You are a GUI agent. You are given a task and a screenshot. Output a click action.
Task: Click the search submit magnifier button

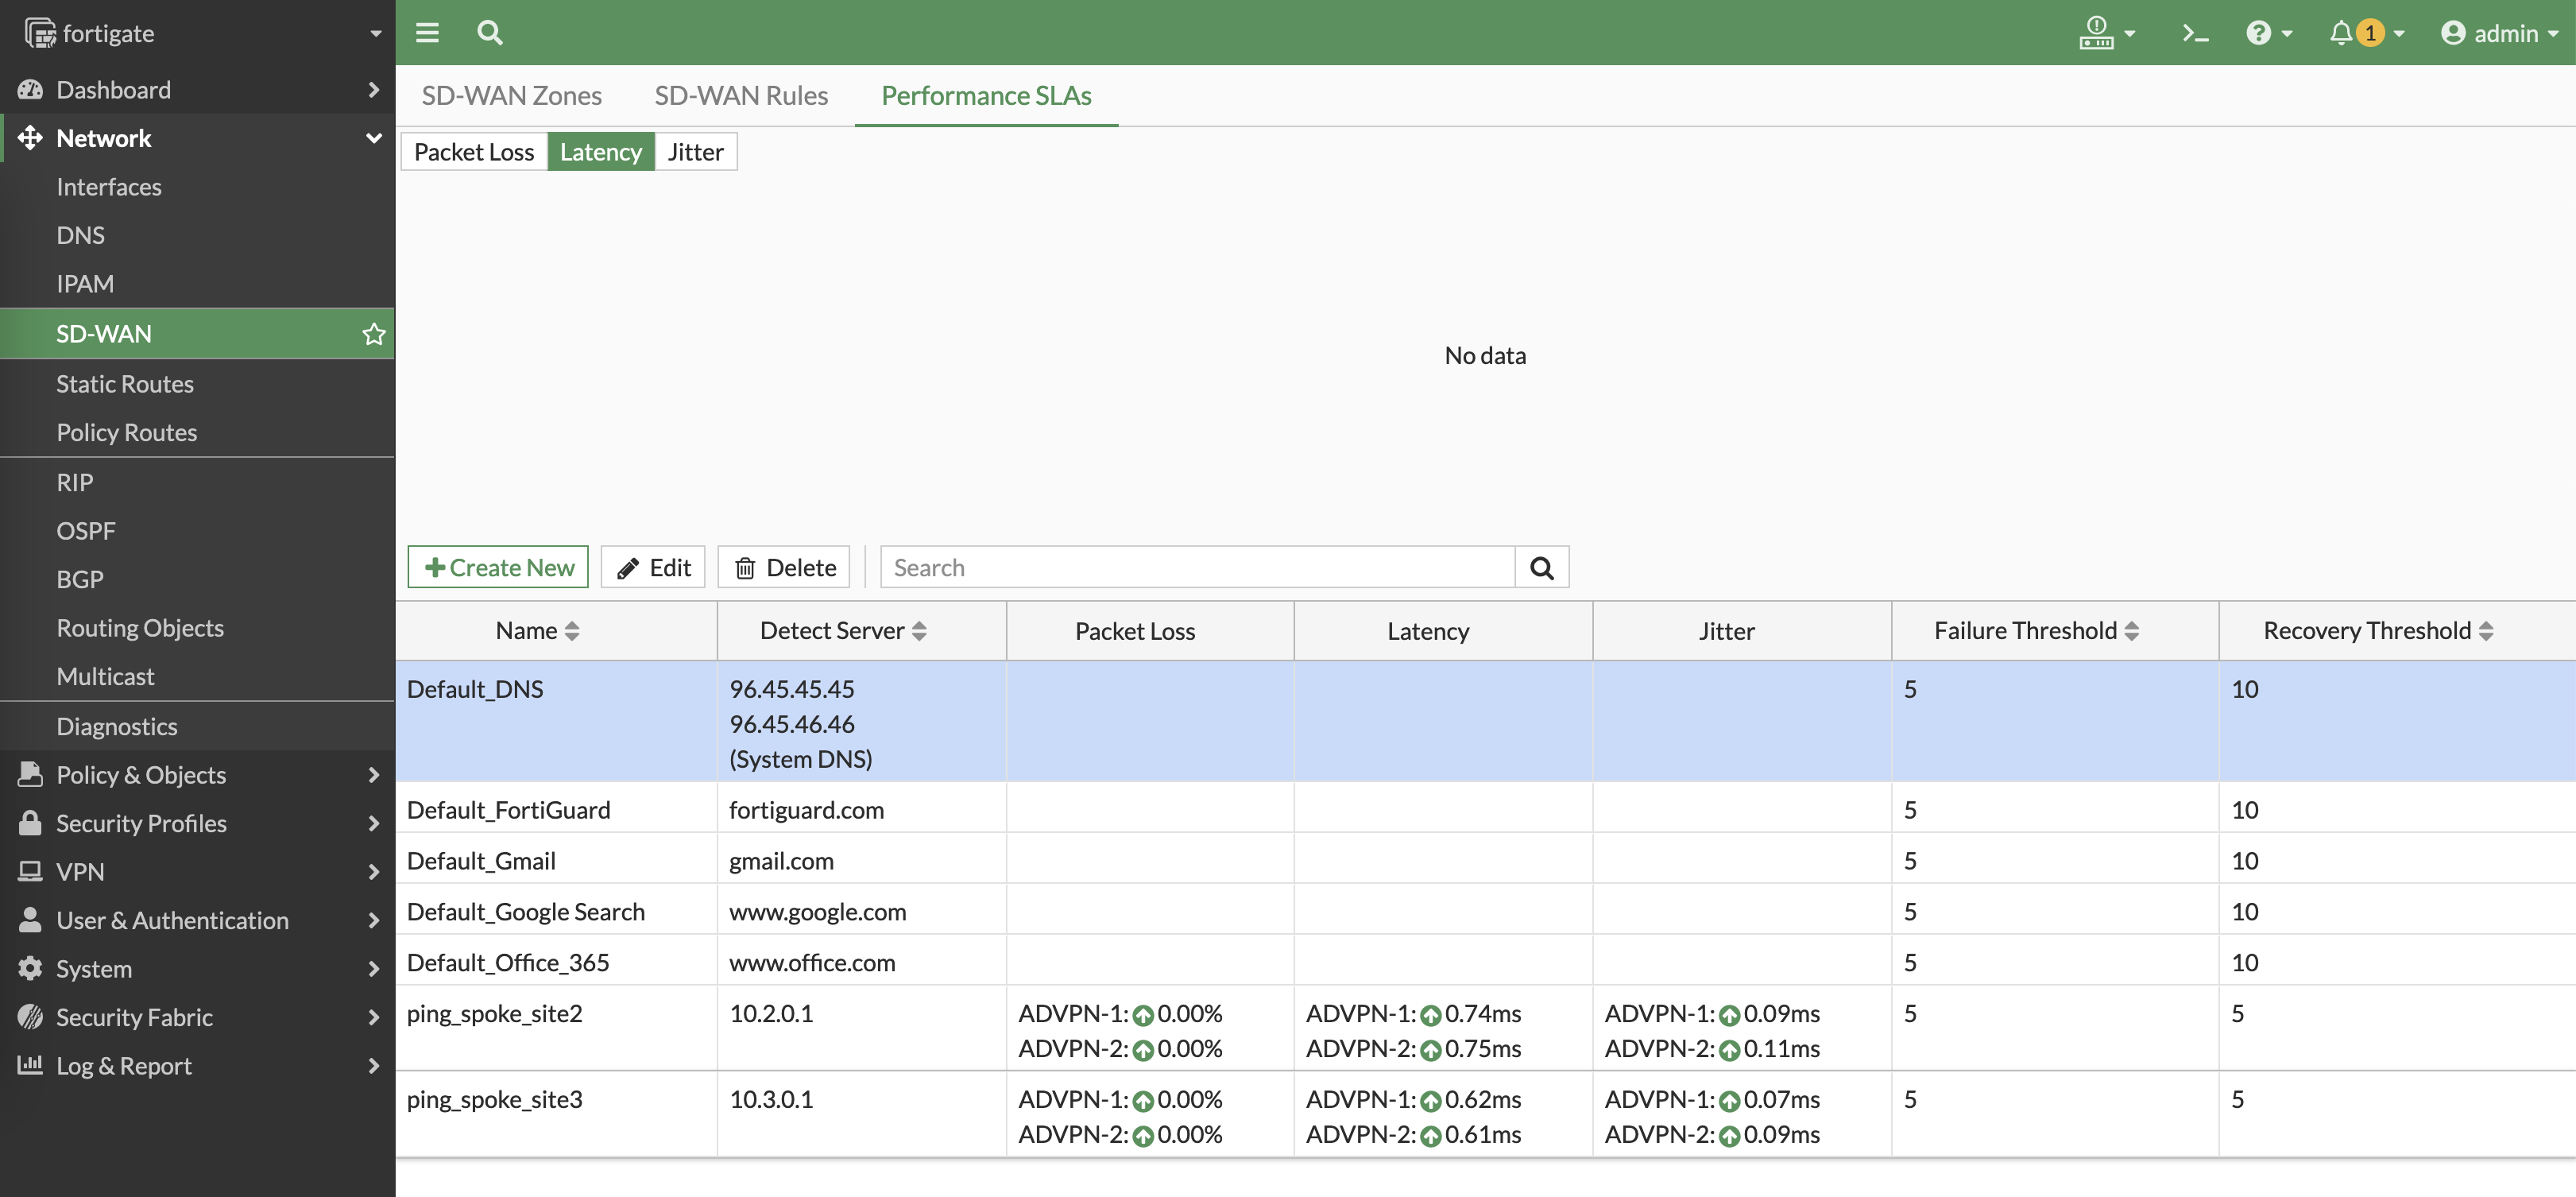point(1541,568)
